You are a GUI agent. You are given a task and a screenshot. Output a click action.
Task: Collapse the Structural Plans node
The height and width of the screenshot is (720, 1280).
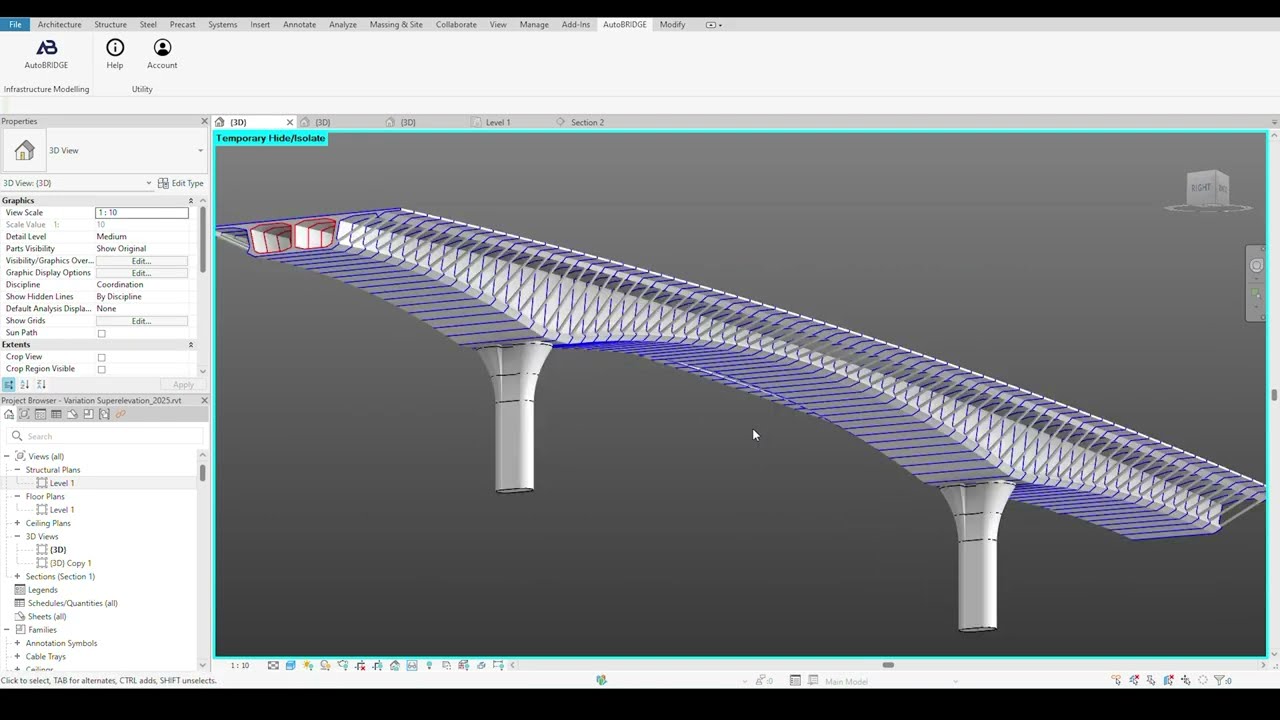point(17,470)
